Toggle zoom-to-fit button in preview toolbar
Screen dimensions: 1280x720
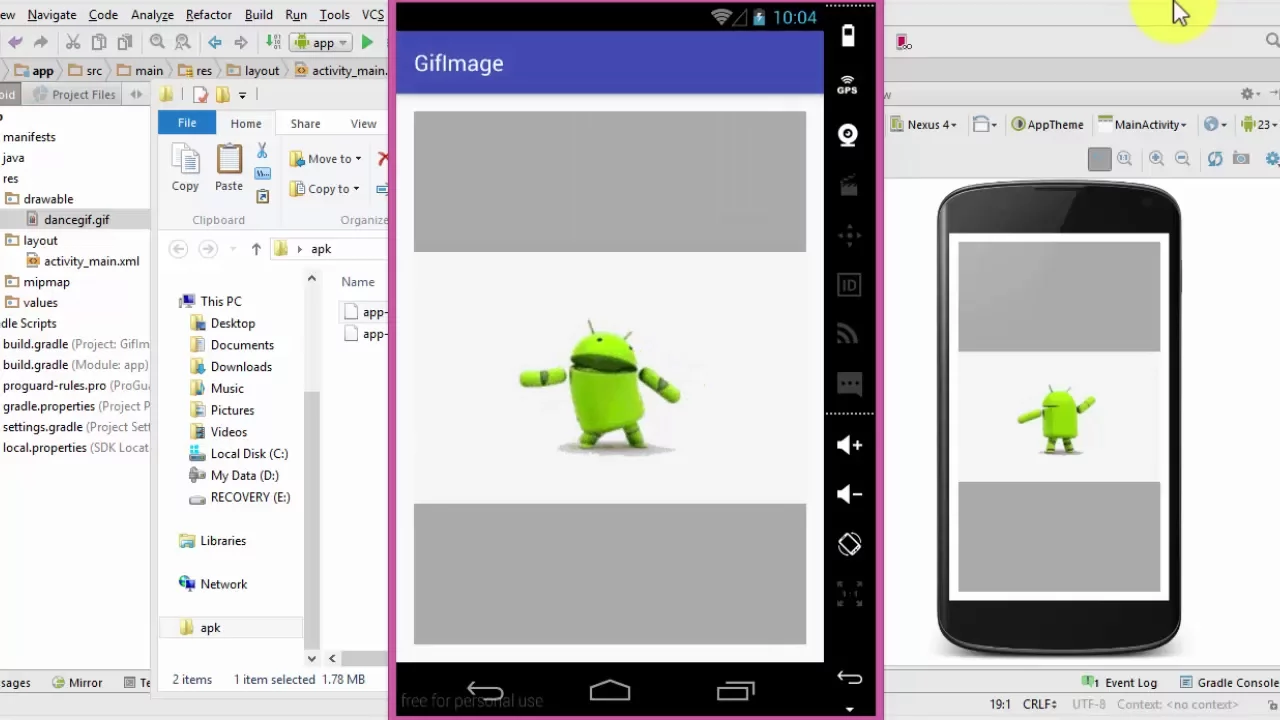tap(1099, 159)
